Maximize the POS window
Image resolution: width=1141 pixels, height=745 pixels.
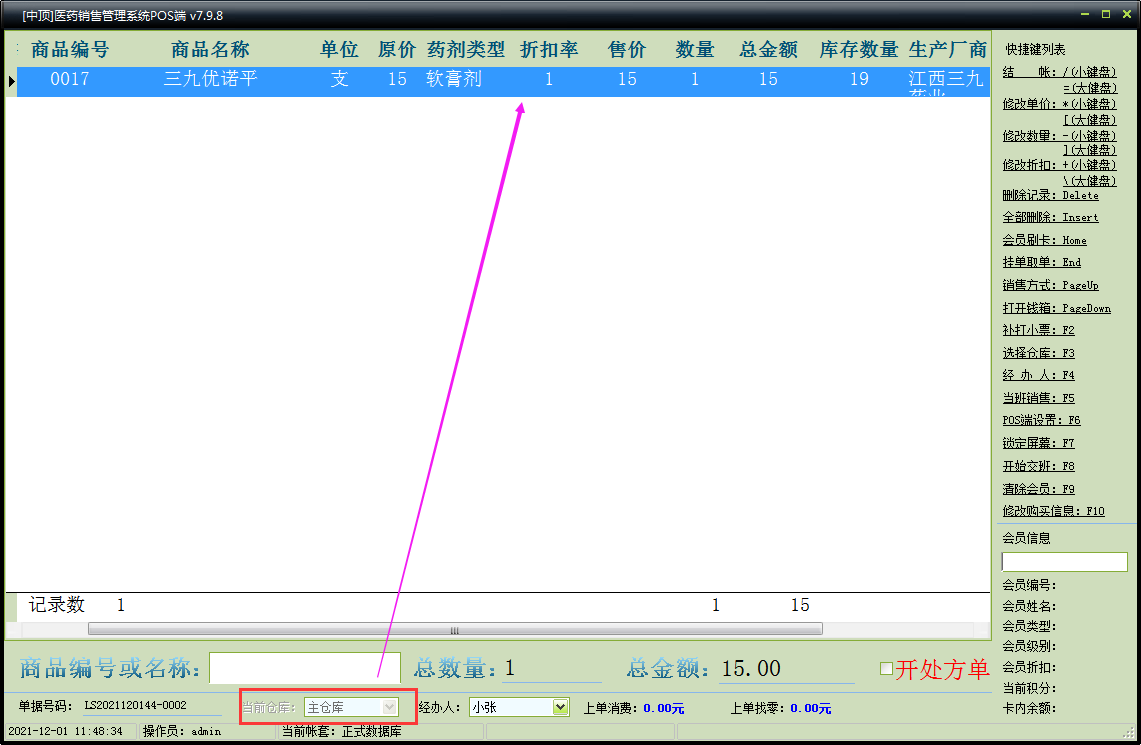tap(1105, 15)
